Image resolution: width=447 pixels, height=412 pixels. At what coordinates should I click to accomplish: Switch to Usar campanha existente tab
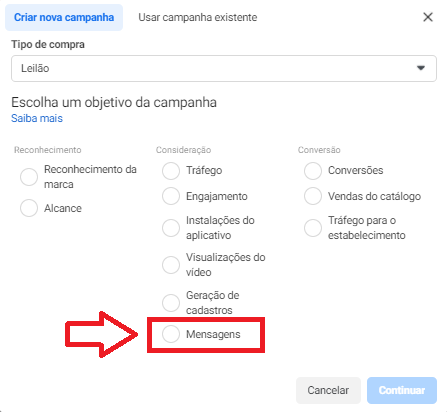[198, 17]
